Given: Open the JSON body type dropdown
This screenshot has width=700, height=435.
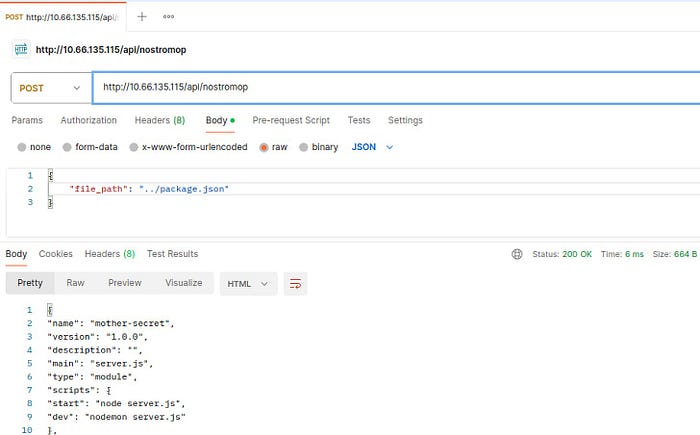Looking at the screenshot, I should tap(372, 147).
